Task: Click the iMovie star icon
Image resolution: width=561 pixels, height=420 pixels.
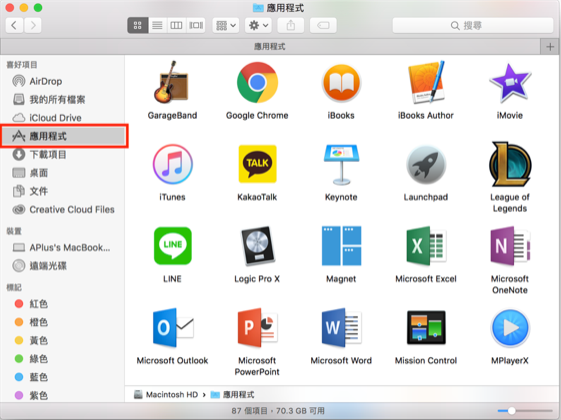Action: (510, 83)
